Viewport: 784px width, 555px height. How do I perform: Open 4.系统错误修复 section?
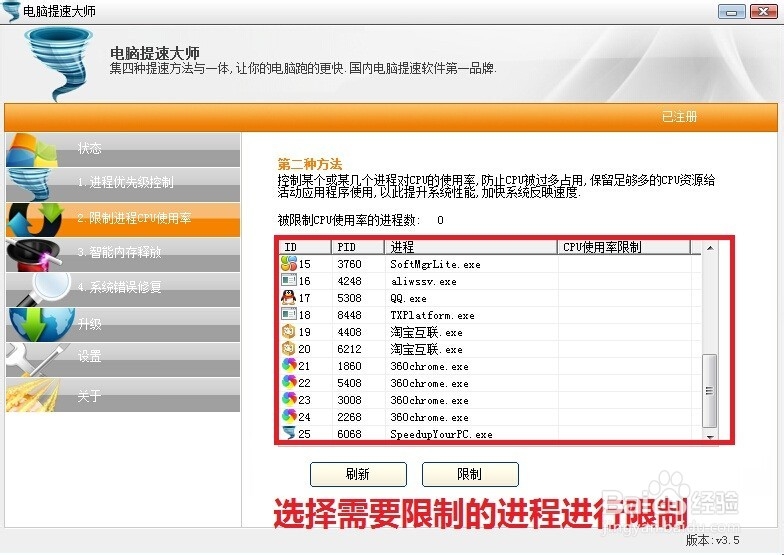coord(123,289)
